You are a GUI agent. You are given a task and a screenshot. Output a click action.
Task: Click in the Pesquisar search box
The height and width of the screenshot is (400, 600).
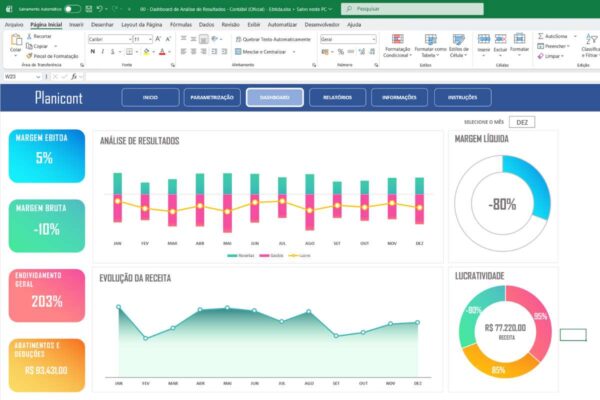412,9
